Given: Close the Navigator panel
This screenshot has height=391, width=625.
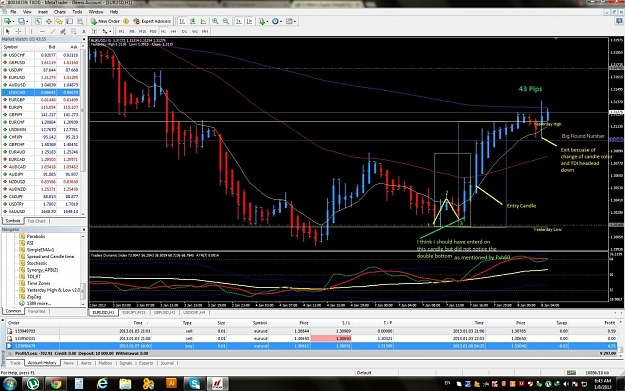Looking at the screenshot, I should pos(84,230).
